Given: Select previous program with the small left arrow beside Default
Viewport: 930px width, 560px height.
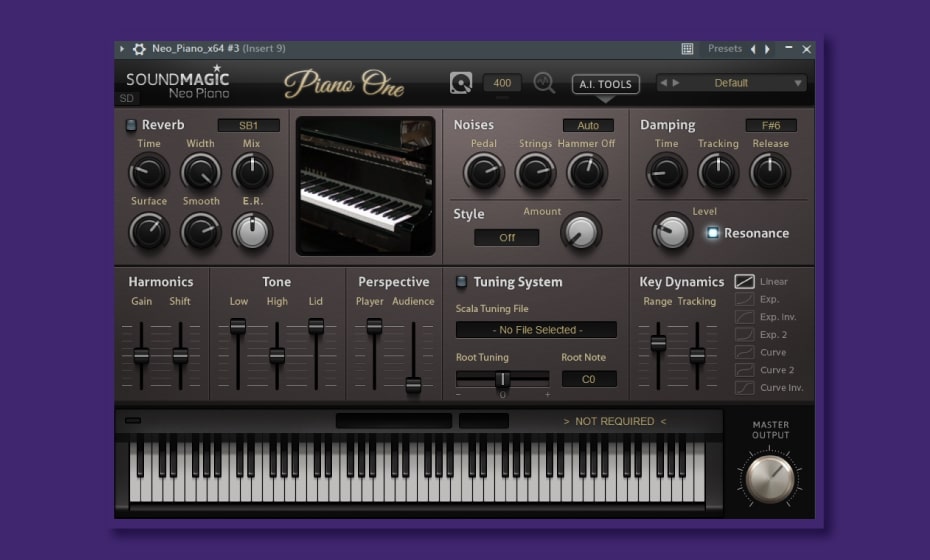Looking at the screenshot, I should coord(664,83).
